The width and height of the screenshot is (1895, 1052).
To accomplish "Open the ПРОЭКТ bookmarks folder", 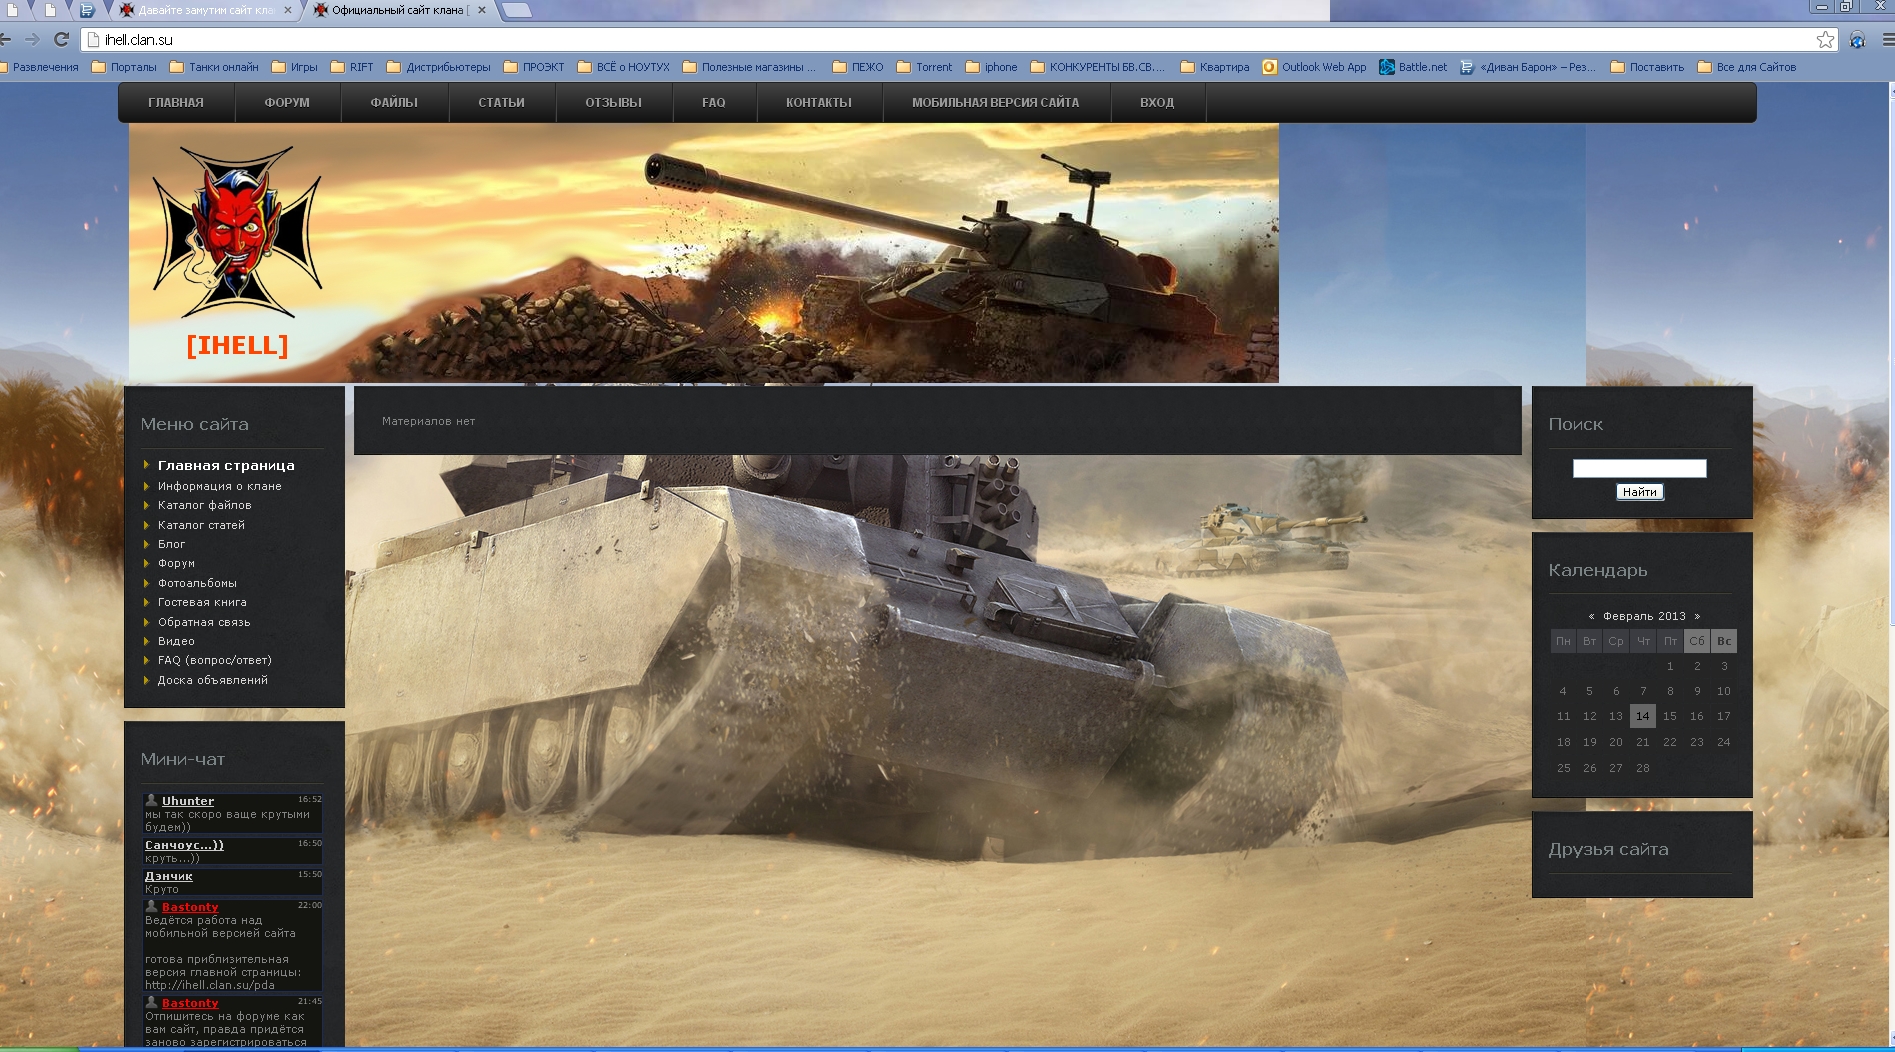I will point(534,67).
